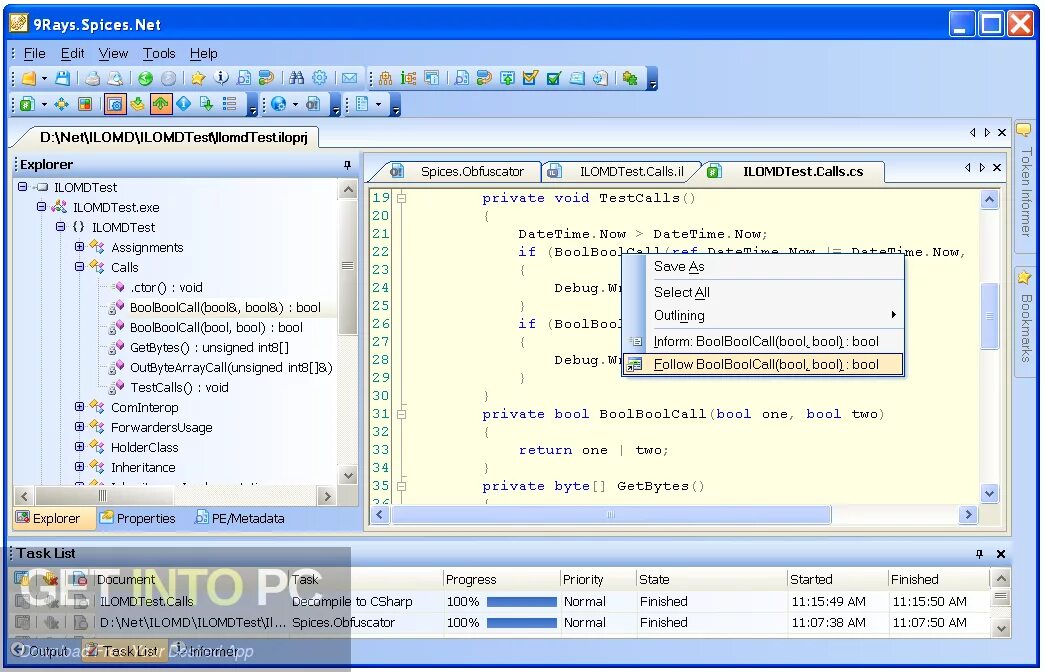Viewport: 1045px width, 672px height.
Task: Open the Outlining submenu
Action: pyautogui.click(x=763, y=315)
